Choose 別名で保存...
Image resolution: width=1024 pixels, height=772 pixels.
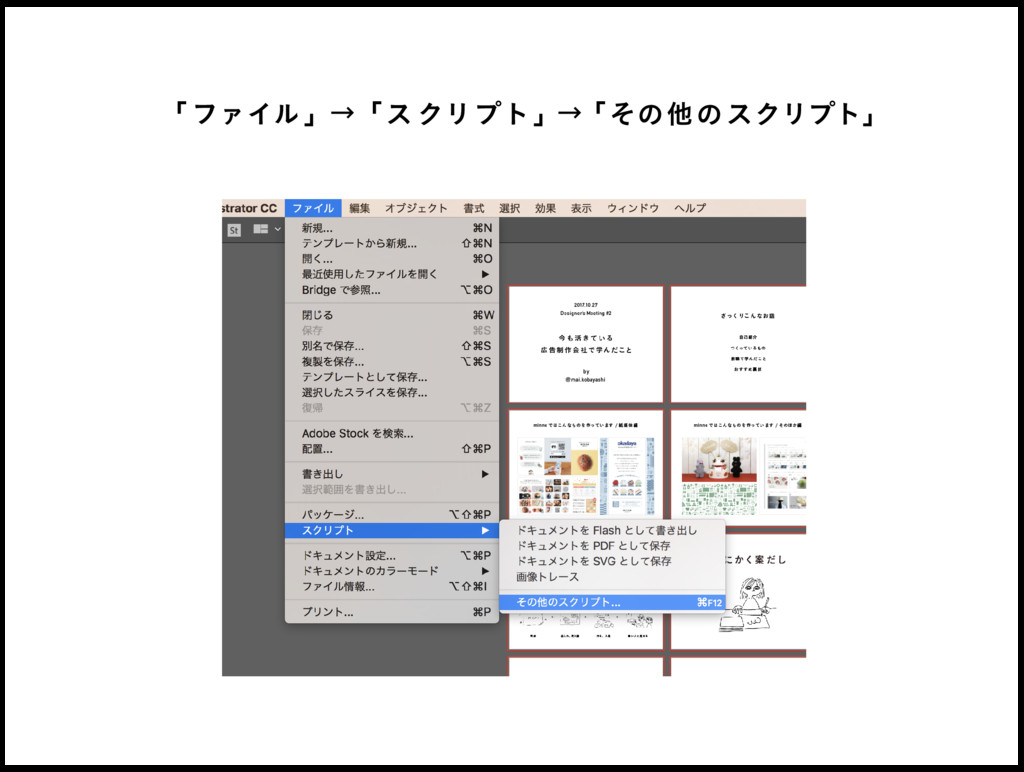click(x=392, y=346)
